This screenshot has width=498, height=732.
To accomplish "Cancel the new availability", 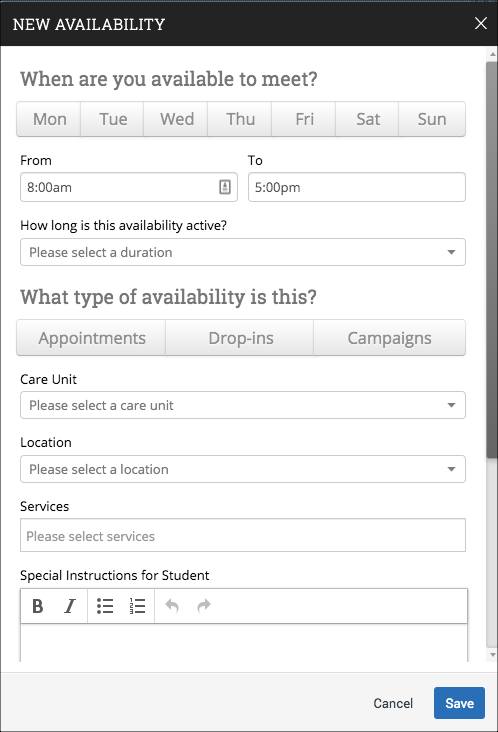I will click(393, 703).
